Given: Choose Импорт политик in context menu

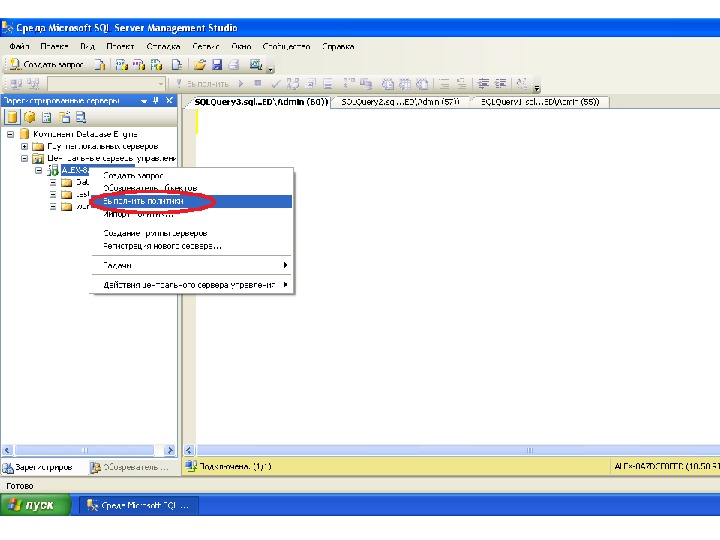Looking at the screenshot, I should click(x=191, y=214).
